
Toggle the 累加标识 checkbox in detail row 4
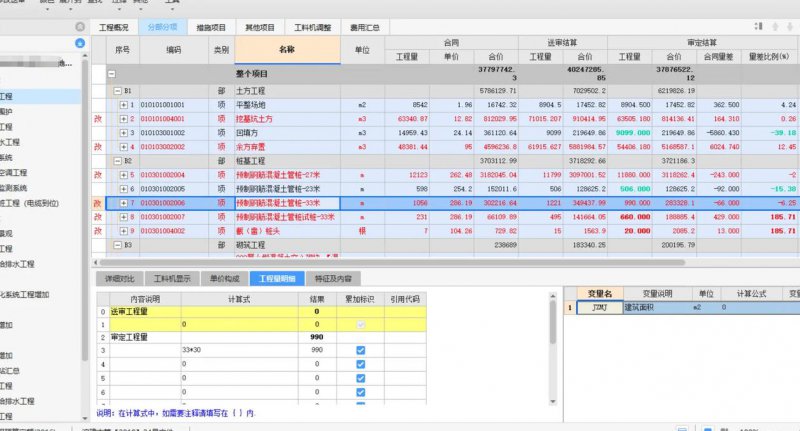(x=361, y=364)
